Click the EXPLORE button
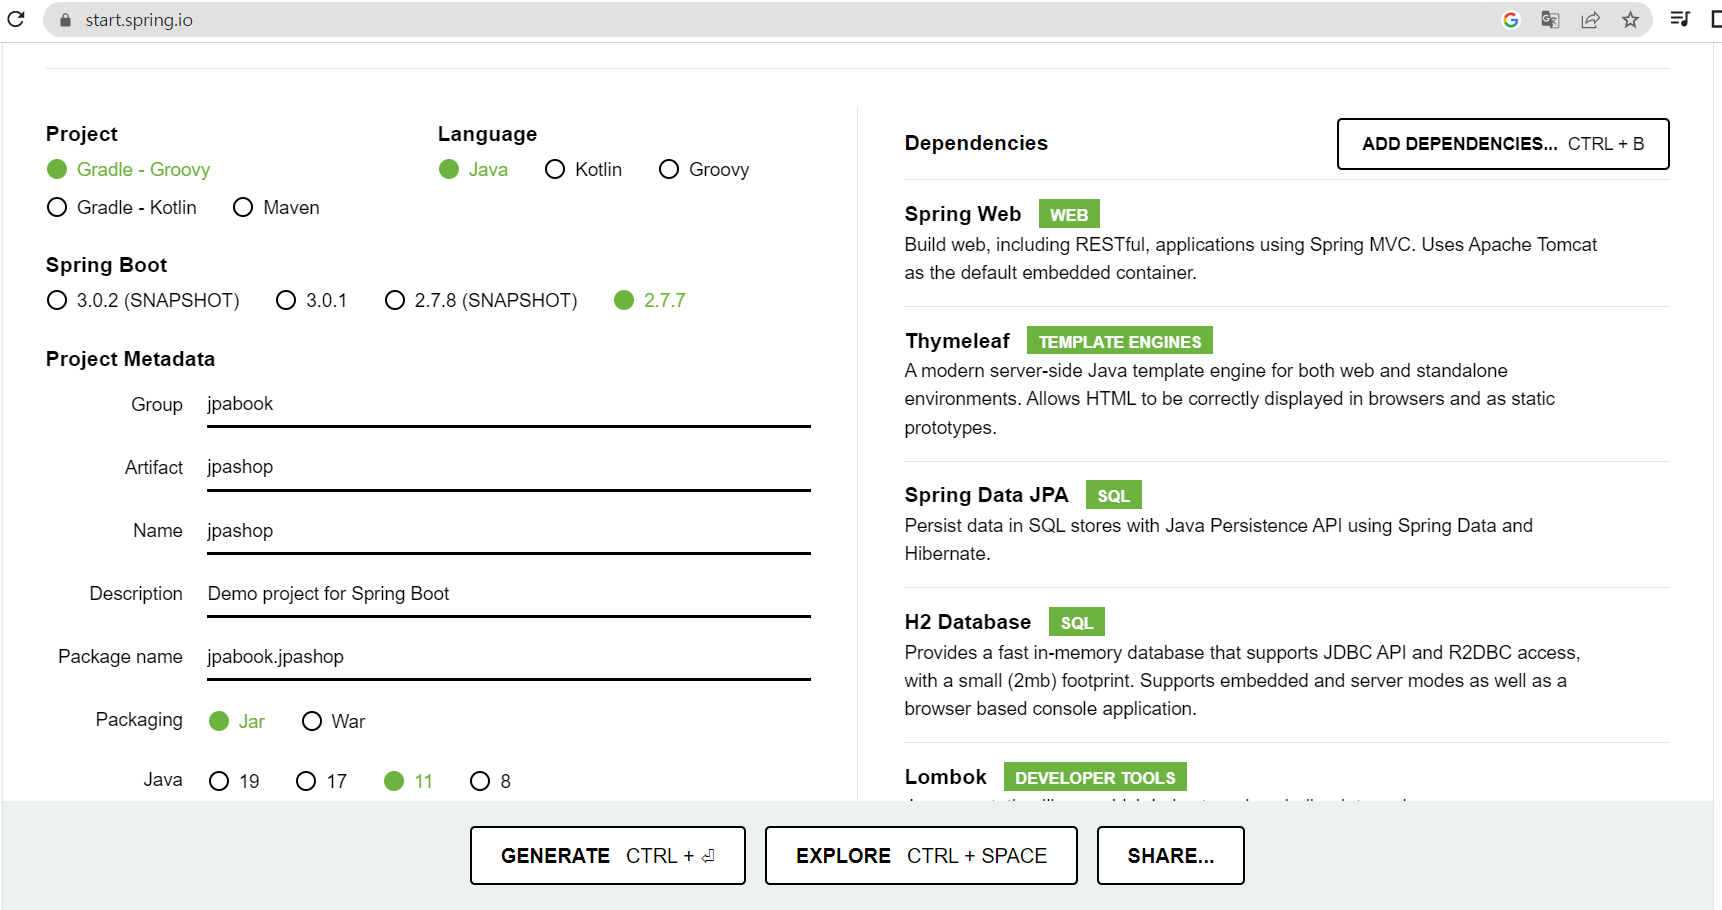The height and width of the screenshot is (910, 1722). pos(921,856)
